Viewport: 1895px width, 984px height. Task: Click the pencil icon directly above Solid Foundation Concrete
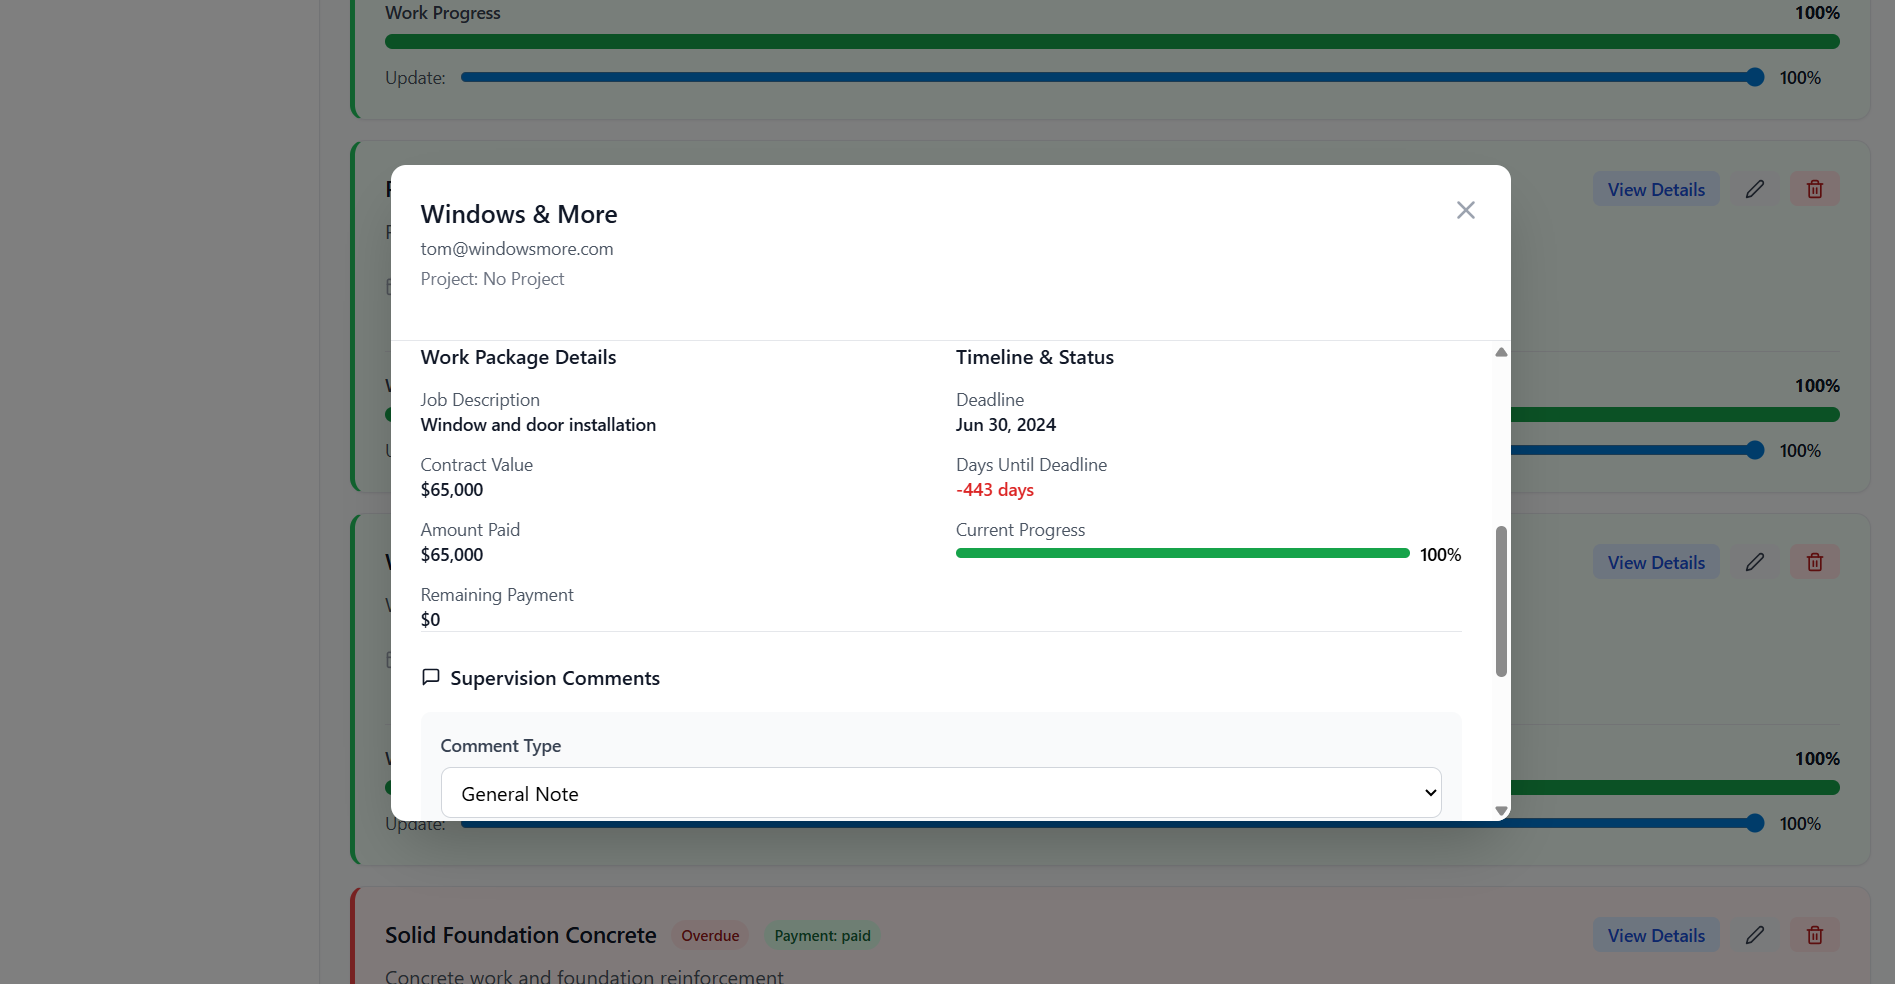coord(1754,562)
